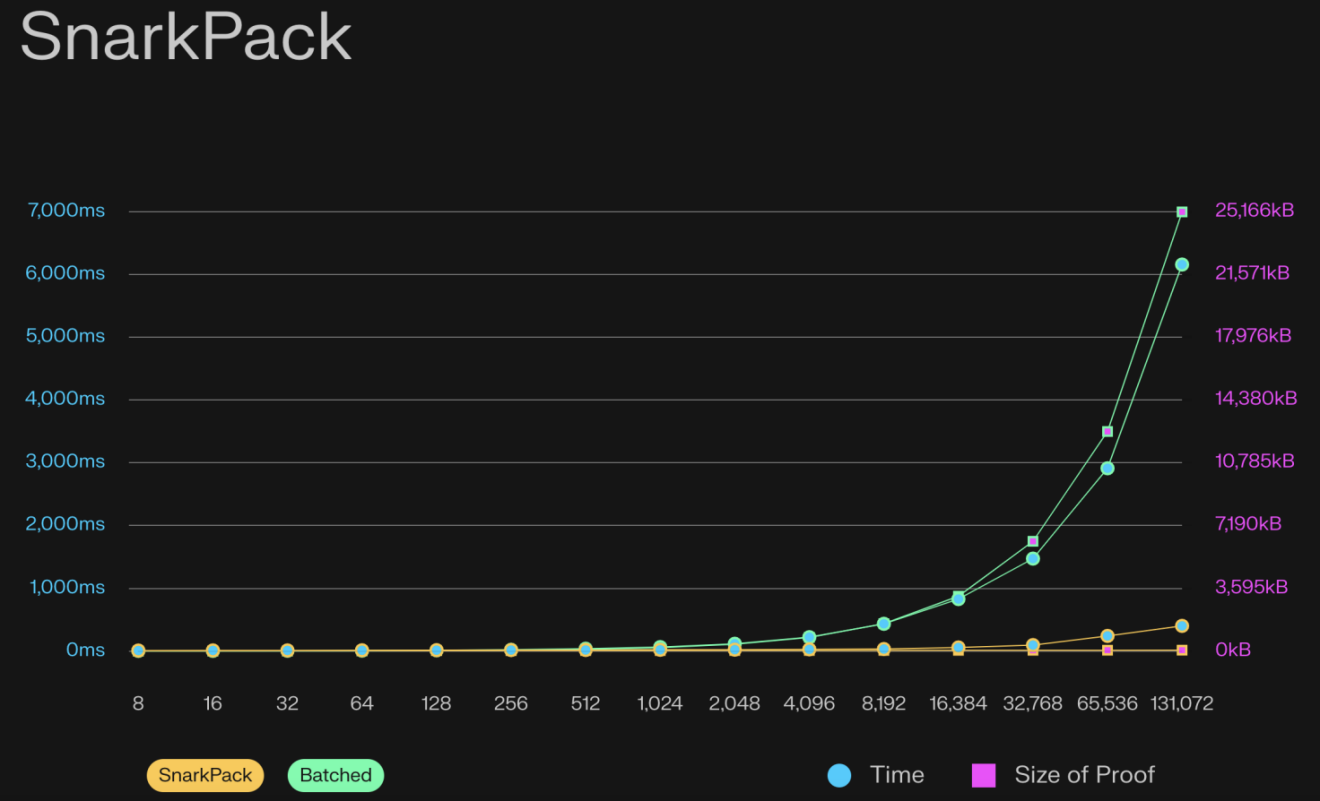Click the 4,000ms y-axis label
This screenshot has width=1320, height=801.
(x=65, y=399)
